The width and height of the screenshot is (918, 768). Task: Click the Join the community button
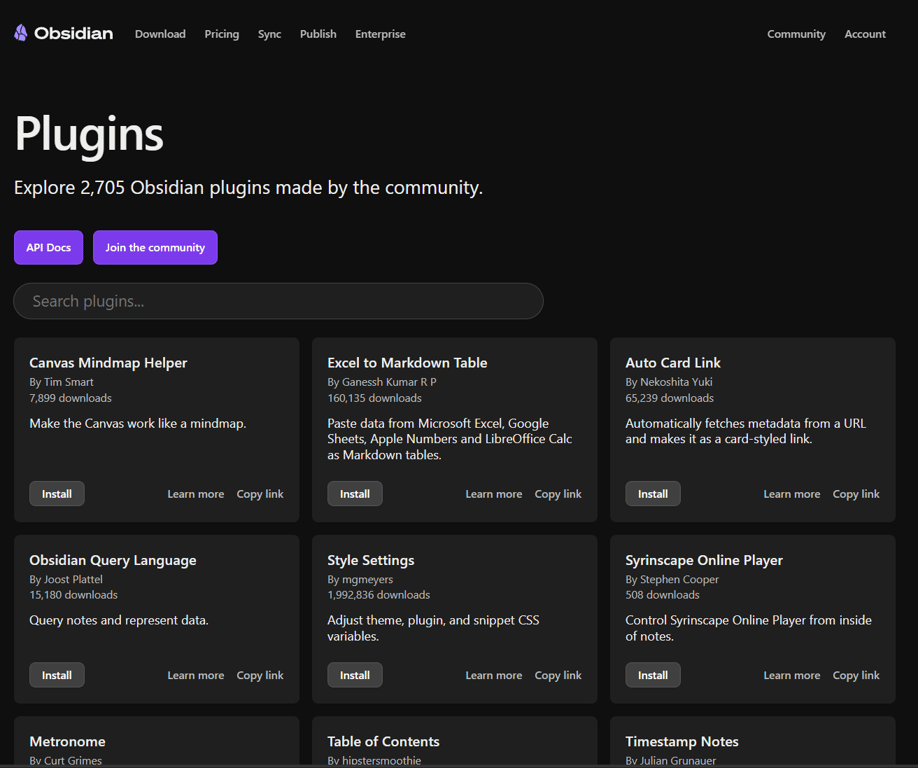pyautogui.click(x=155, y=248)
